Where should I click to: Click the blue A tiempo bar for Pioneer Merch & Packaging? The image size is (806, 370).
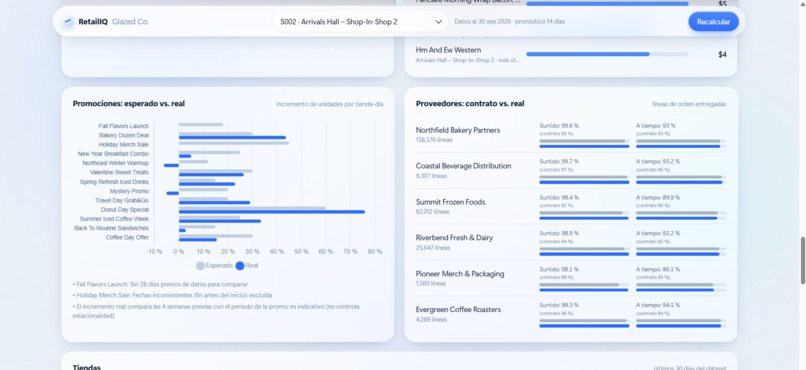[674, 290]
